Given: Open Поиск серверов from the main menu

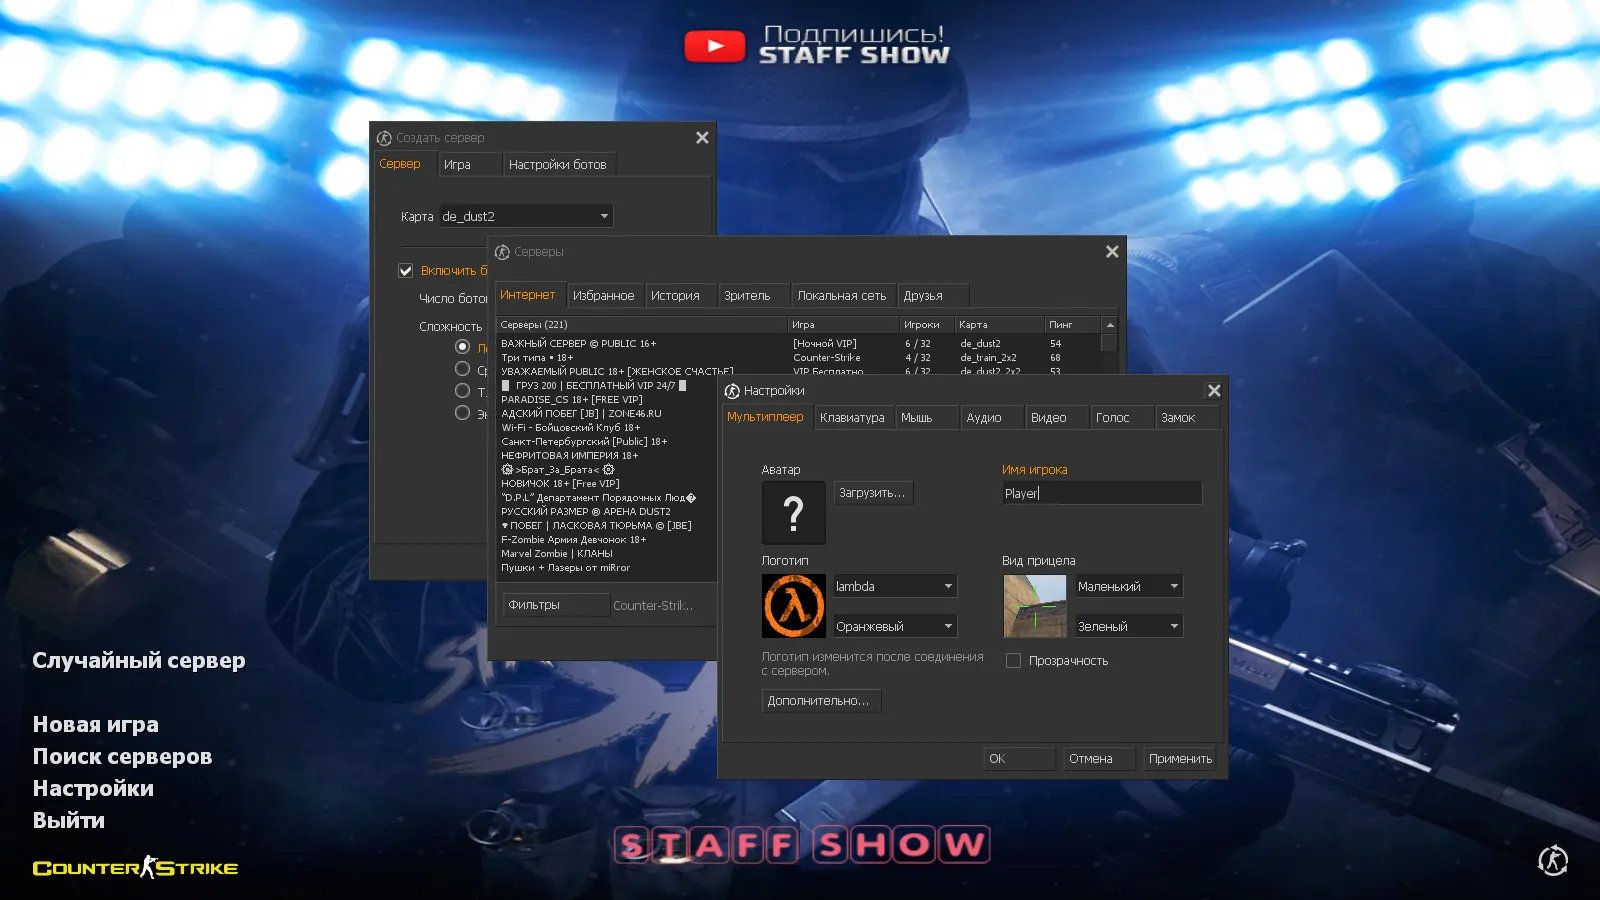Looking at the screenshot, I should pyautogui.click(x=122, y=756).
